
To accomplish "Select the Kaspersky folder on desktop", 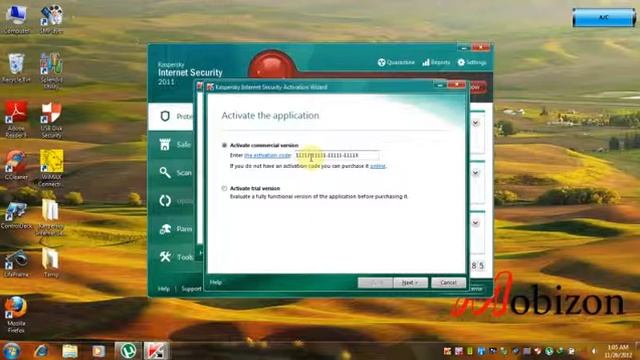I will click(50, 218).
